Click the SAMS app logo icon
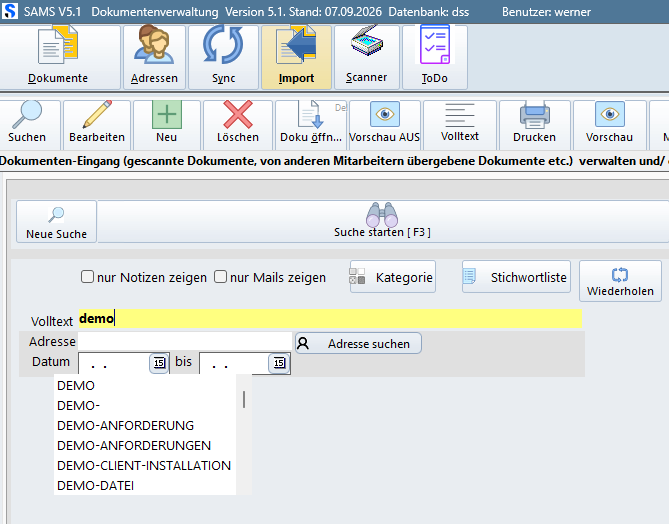This screenshot has height=524, width=669. pos(10,11)
